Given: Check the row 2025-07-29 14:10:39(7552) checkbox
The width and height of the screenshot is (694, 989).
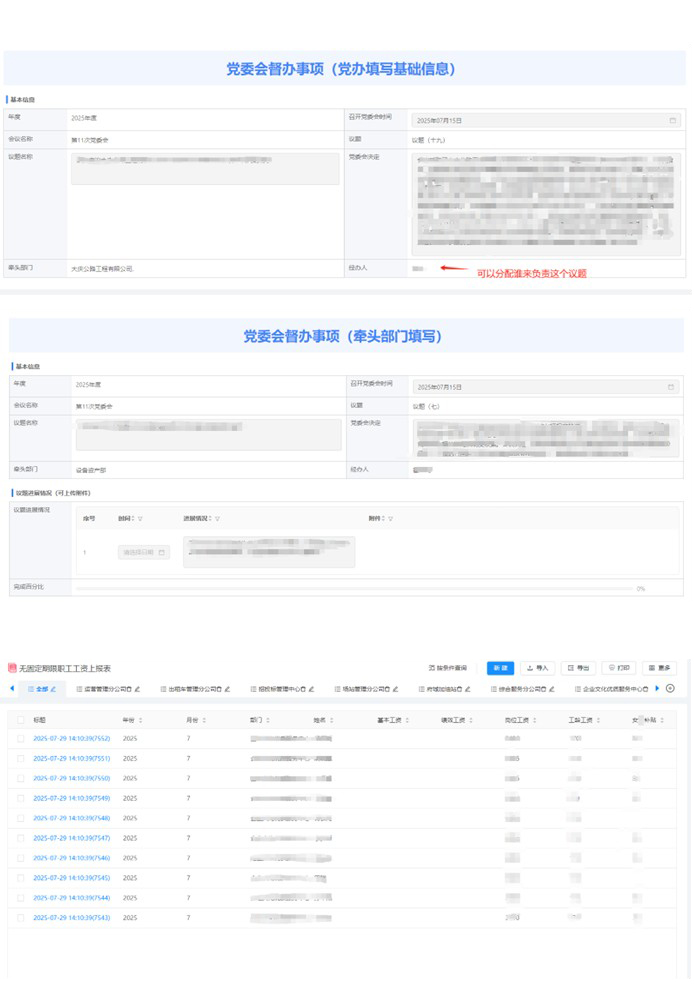Looking at the screenshot, I should click(x=21, y=738).
